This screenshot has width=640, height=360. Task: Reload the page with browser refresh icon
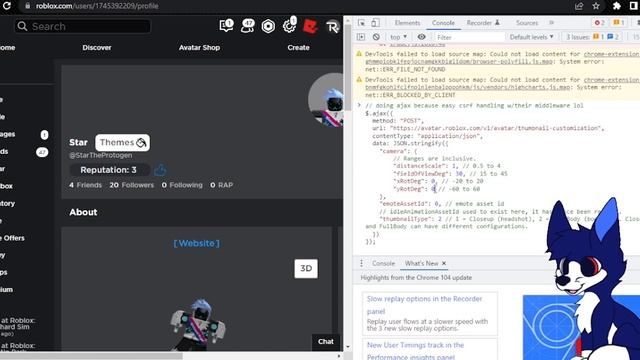coord(7,6)
